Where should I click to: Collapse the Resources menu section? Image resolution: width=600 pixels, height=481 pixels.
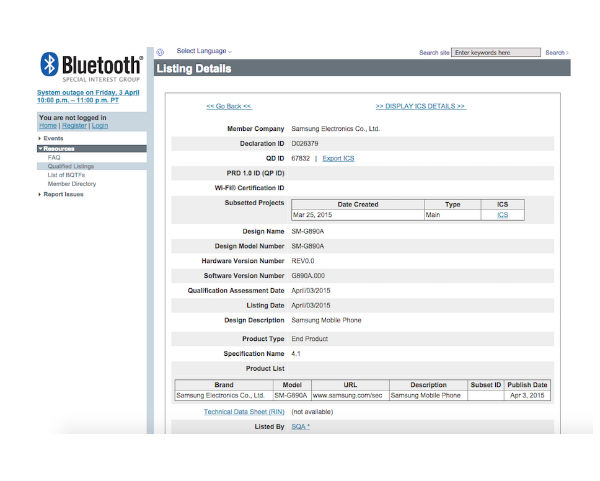(x=91, y=148)
